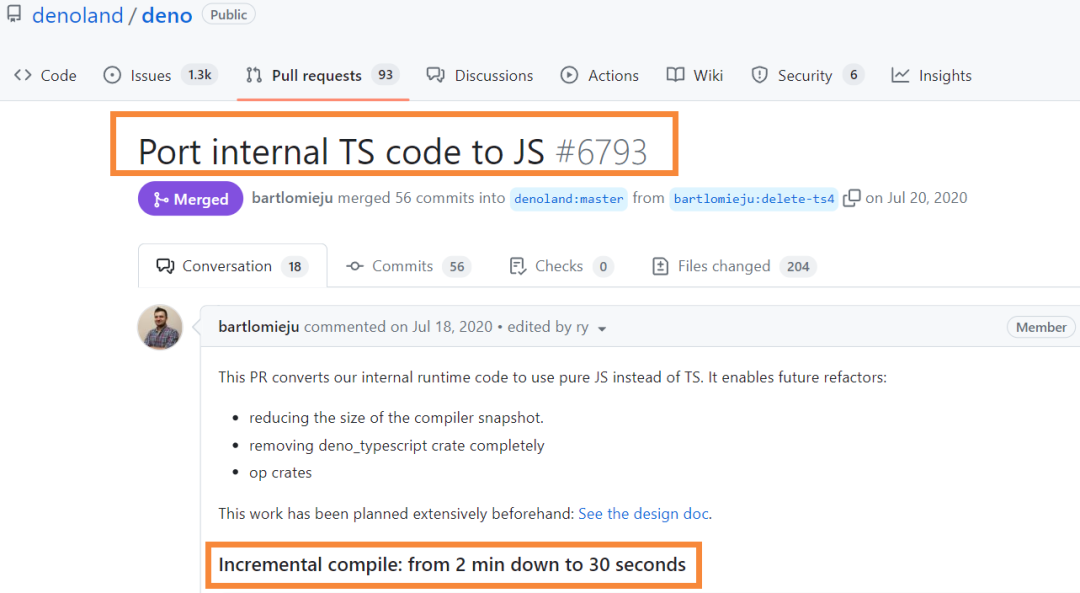Switch to the Checks tab
Viewport: 1080px width, 593px height.
coord(558,266)
